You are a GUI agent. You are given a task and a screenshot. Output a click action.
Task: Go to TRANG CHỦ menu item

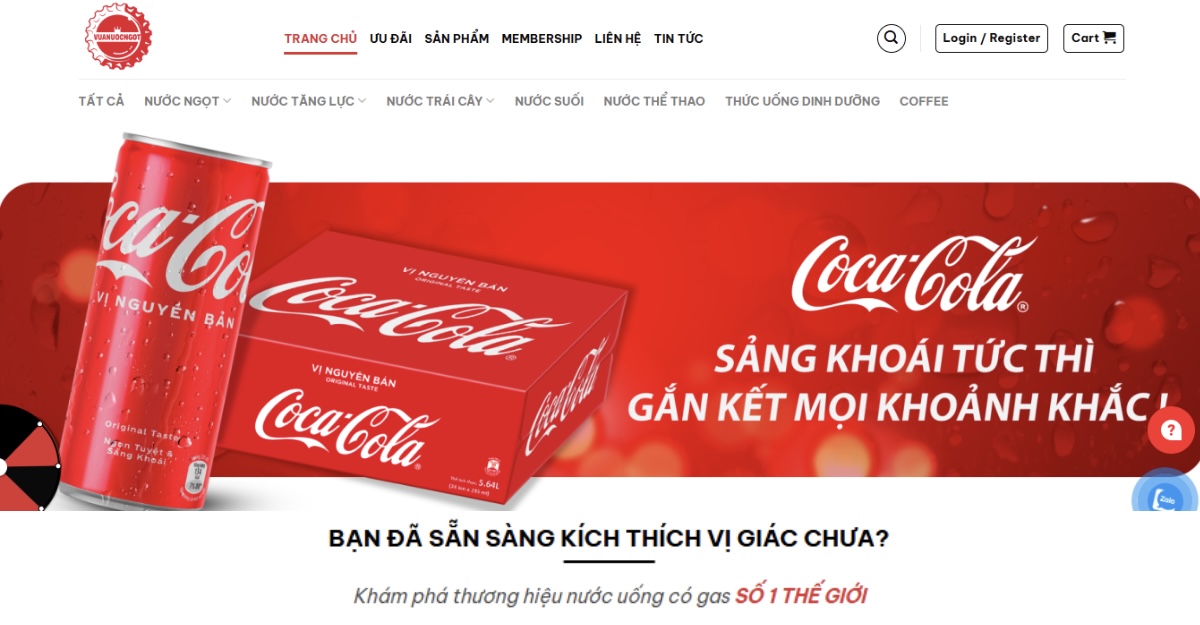(x=320, y=38)
